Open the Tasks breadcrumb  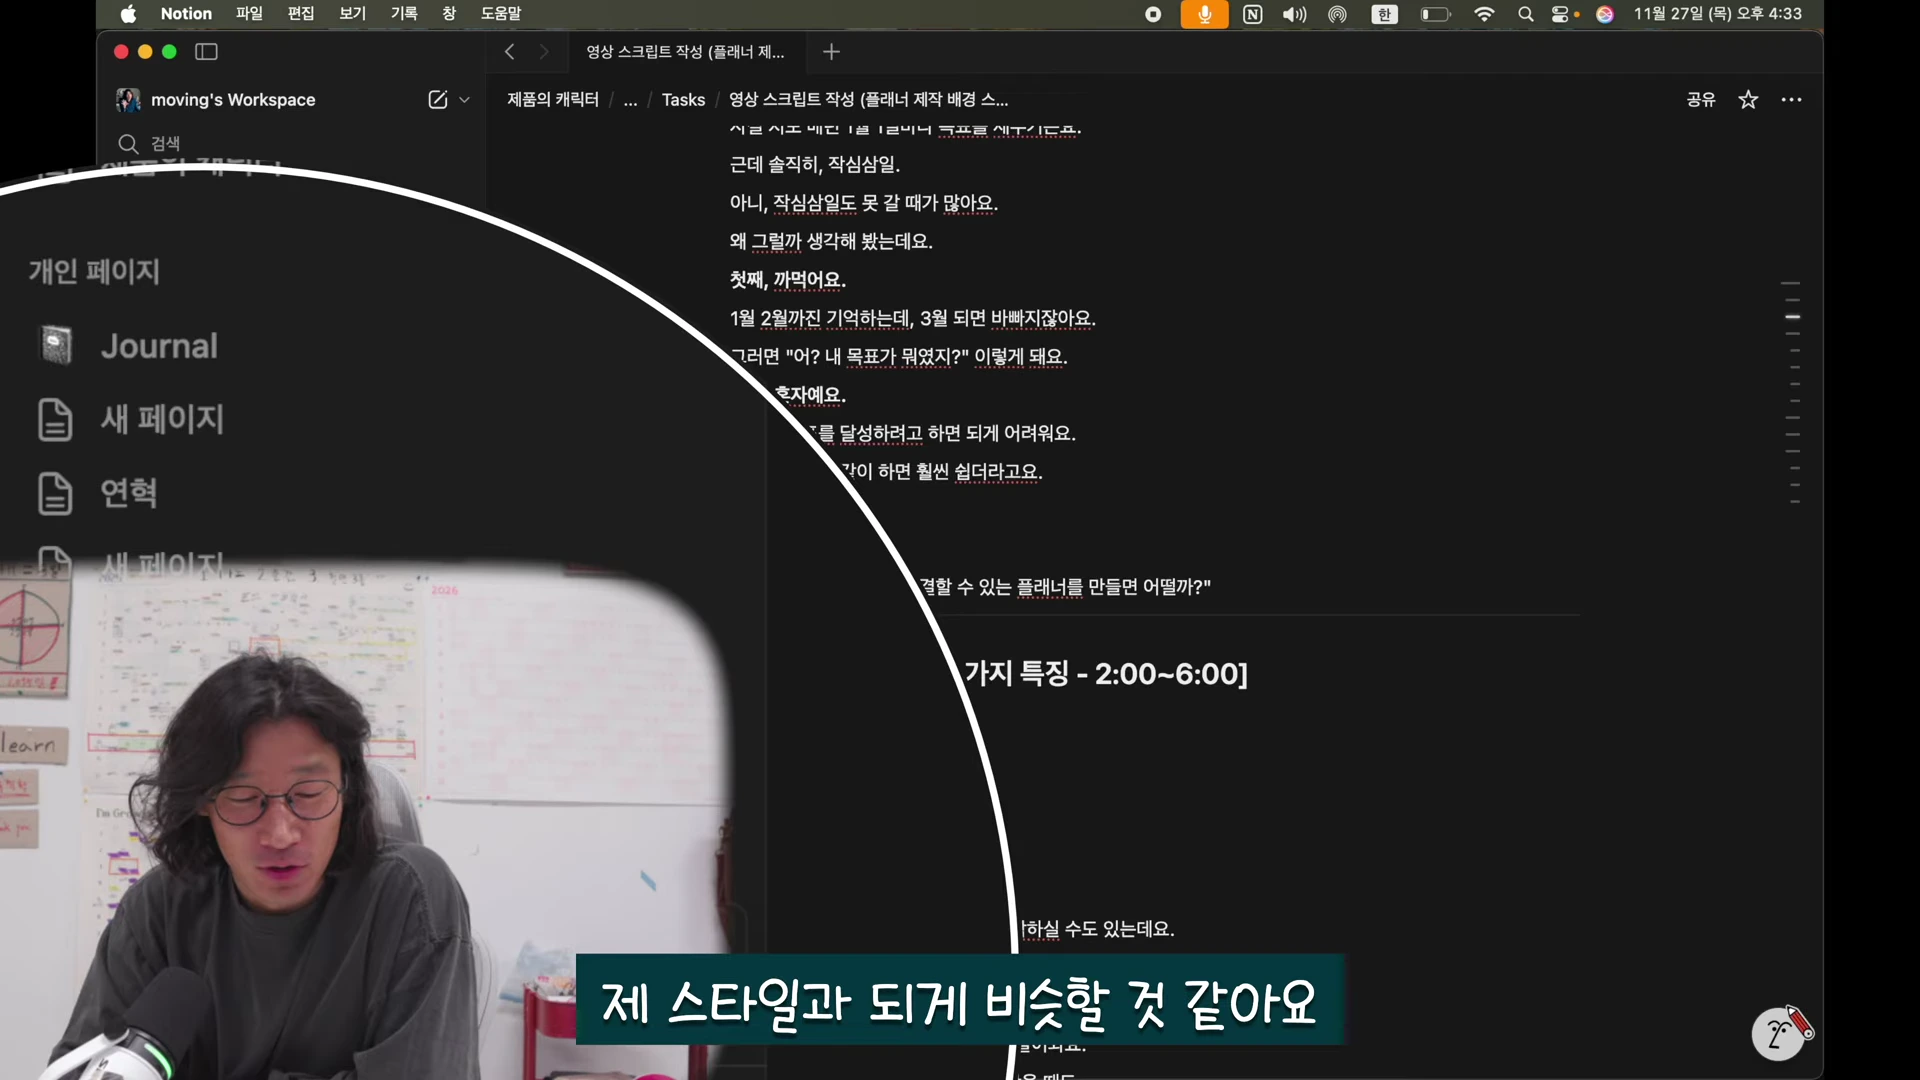(x=683, y=100)
